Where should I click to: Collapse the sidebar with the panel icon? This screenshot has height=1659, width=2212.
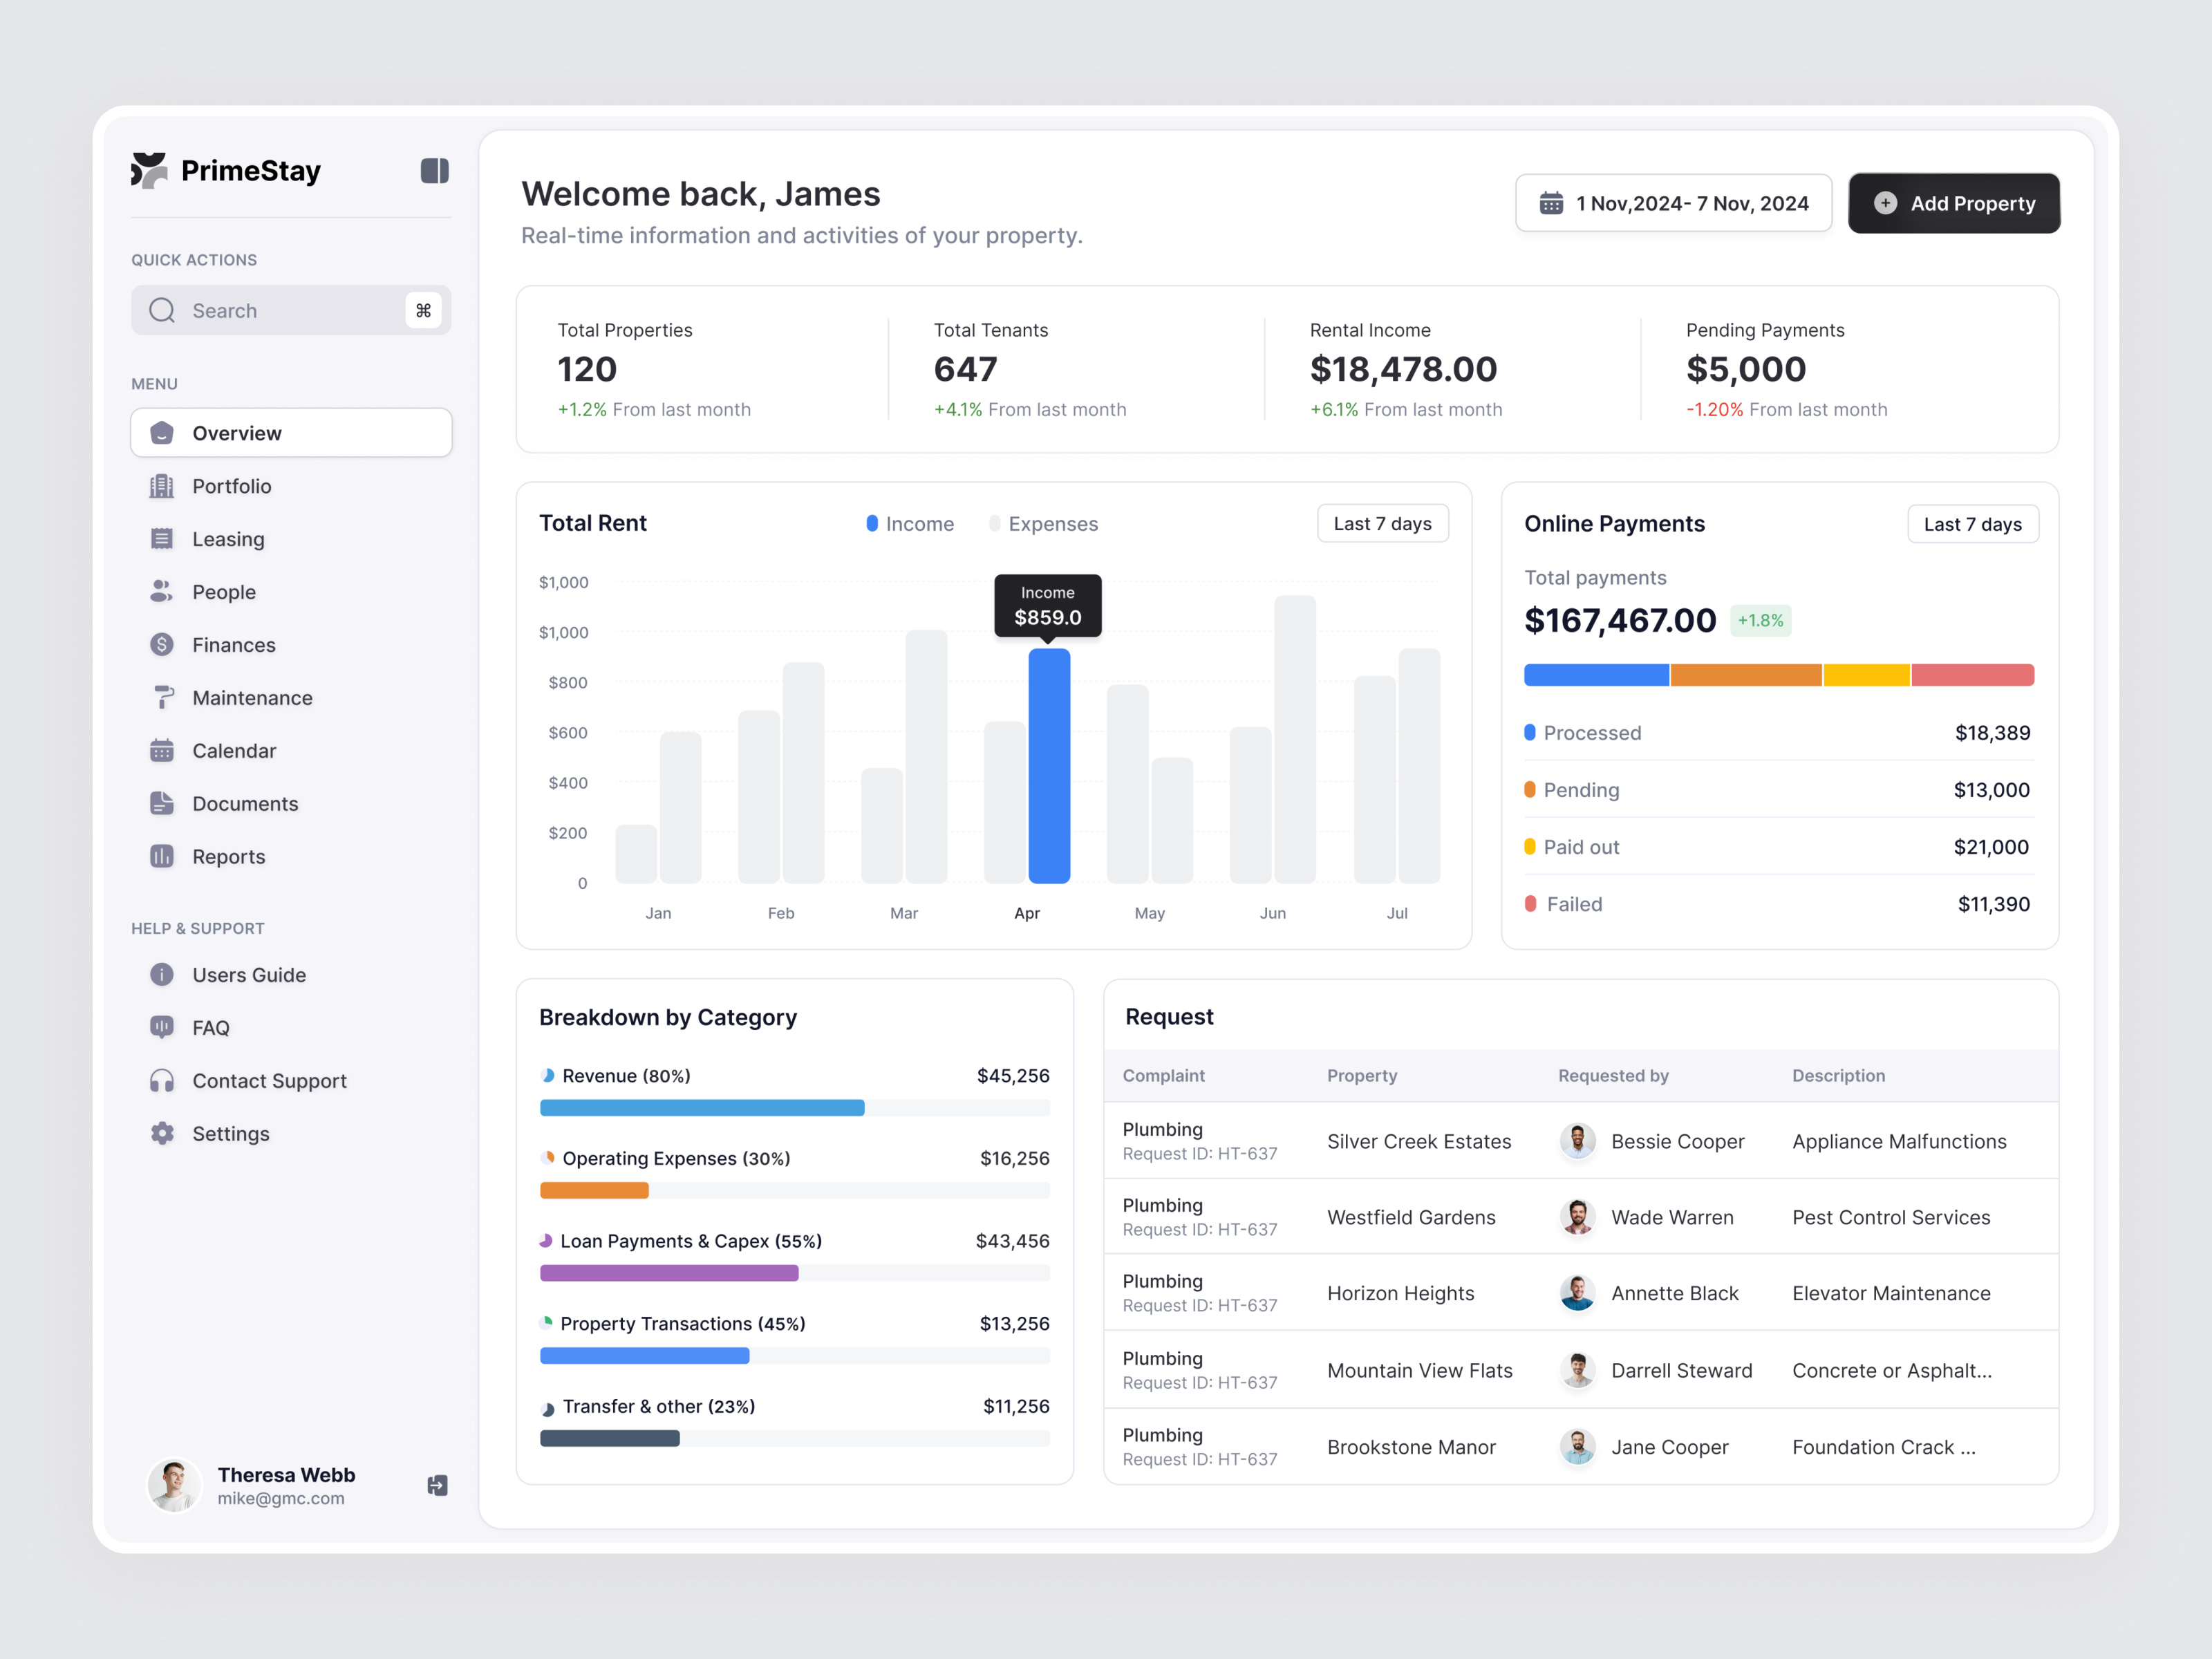434,170
